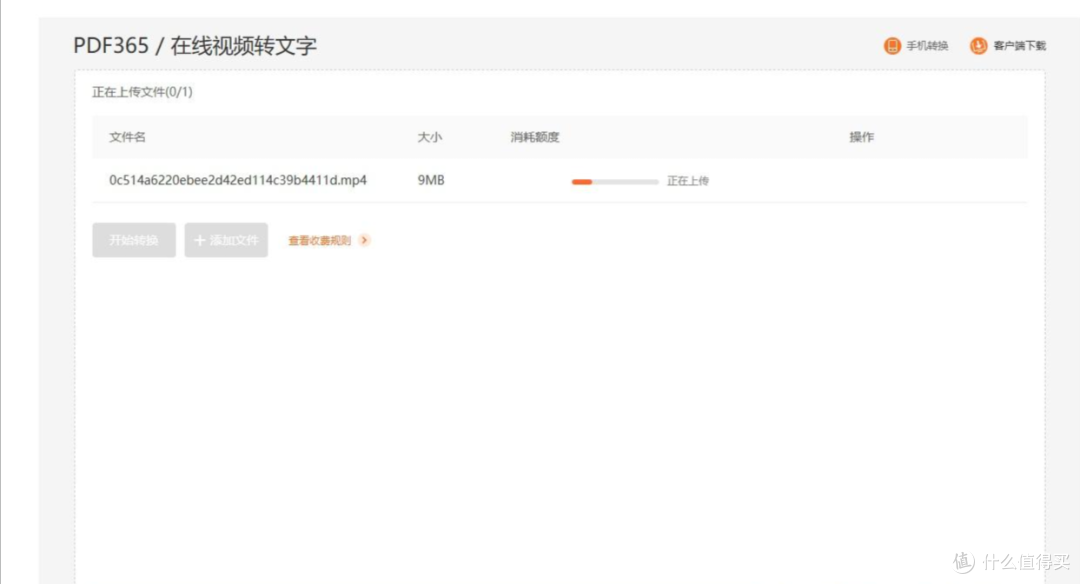The image size is (1080, 584).
Task: Open the 查看收费规则 link
Action: [320, 240]
